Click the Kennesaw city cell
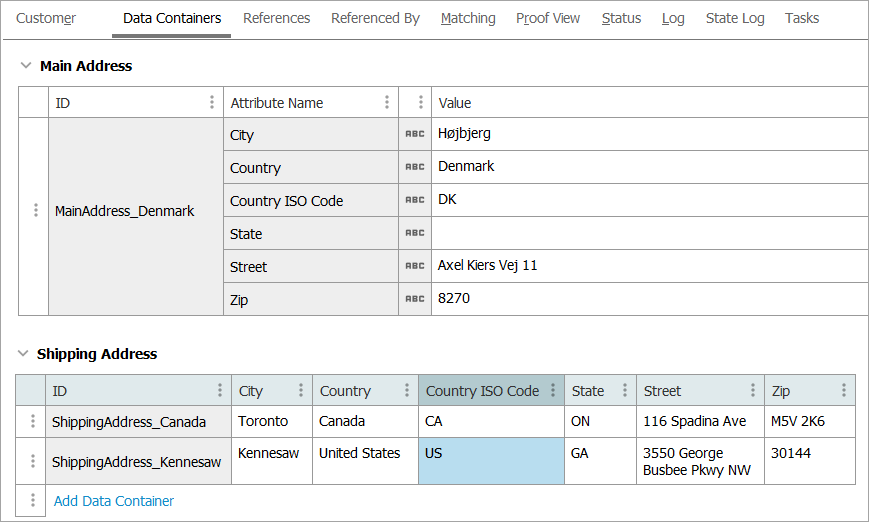Screen dimensions: 869x522 tap(272, 461)
